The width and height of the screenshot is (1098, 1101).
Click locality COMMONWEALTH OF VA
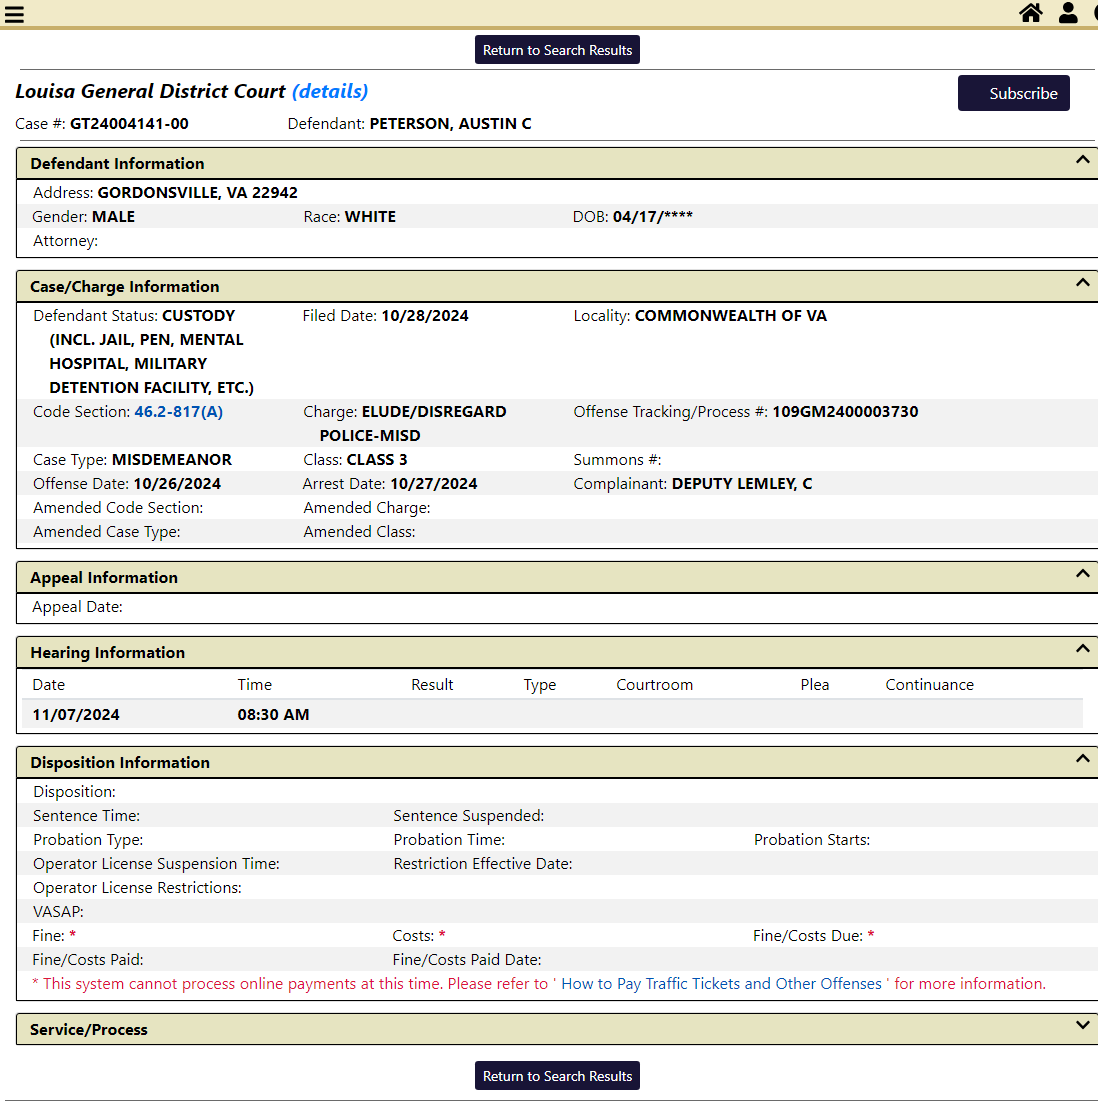pyautogui.click(x=731, y=316)
